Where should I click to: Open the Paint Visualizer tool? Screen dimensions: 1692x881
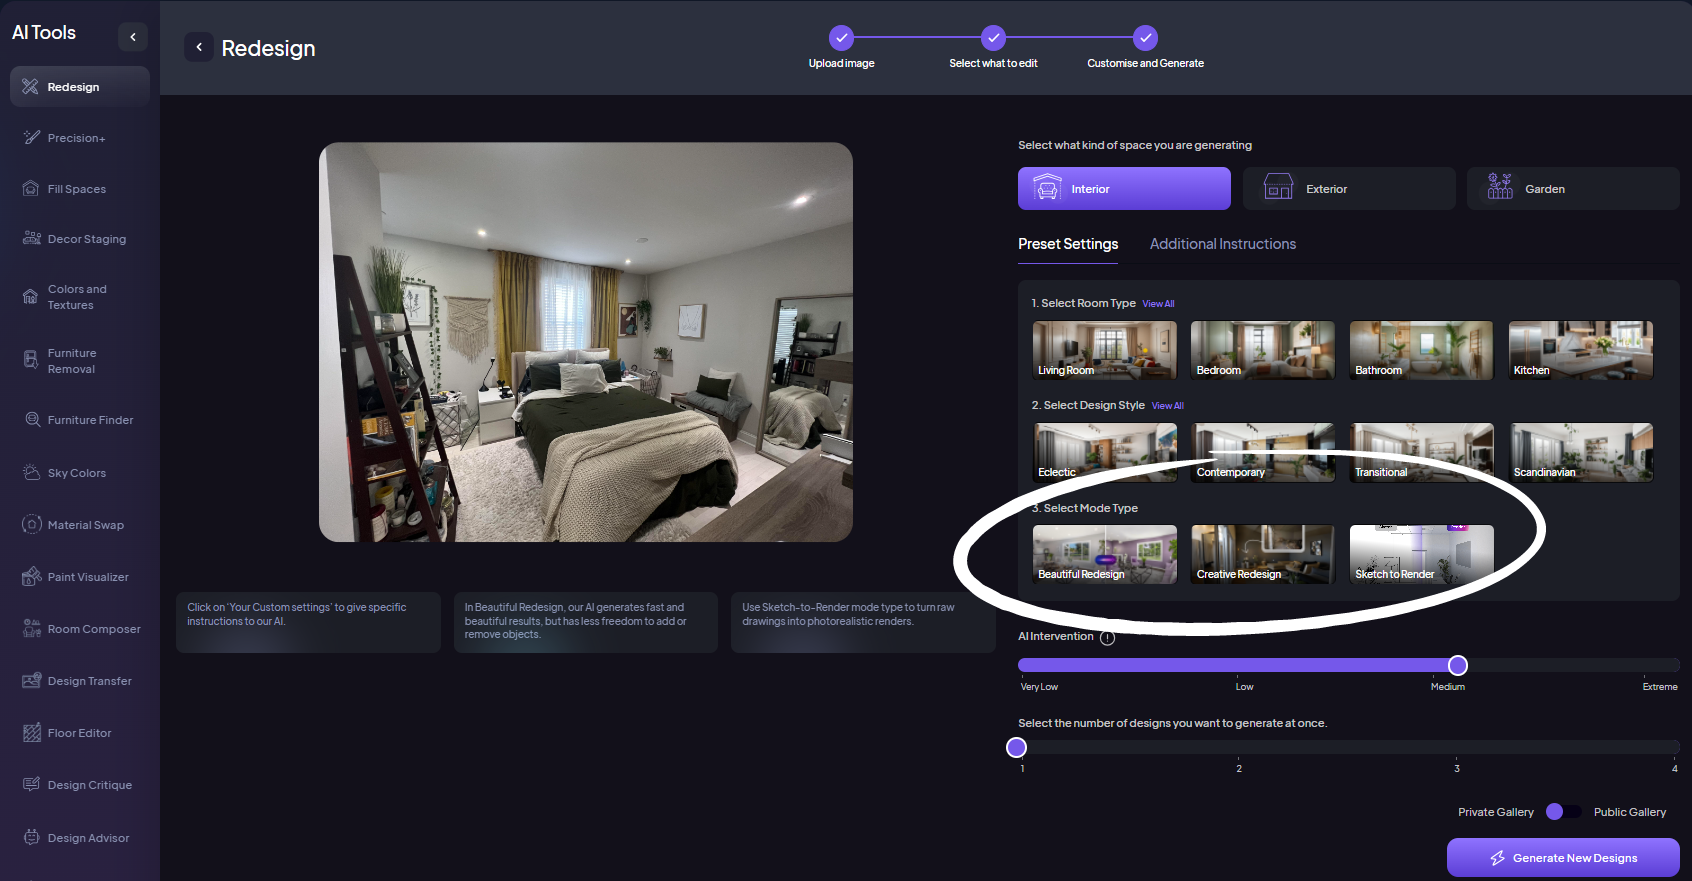tap(32, 577)
